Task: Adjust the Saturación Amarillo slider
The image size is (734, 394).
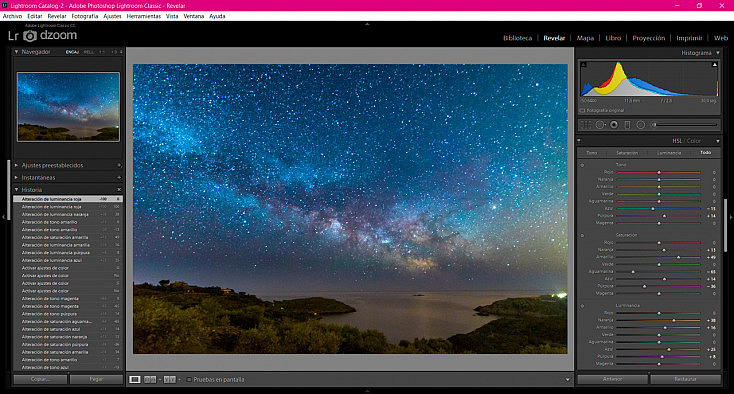Action: point(678,257)
